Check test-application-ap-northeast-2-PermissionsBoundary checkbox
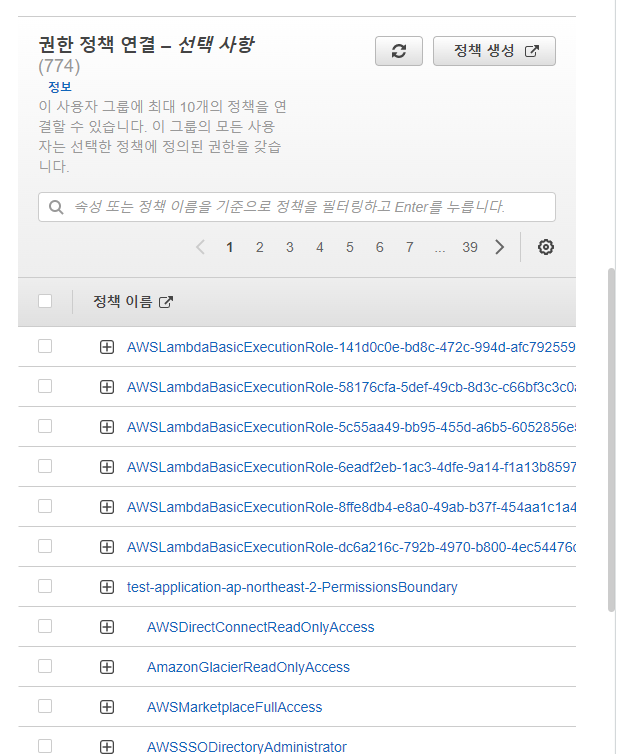 pyautogui.click(x=45, y=586)
